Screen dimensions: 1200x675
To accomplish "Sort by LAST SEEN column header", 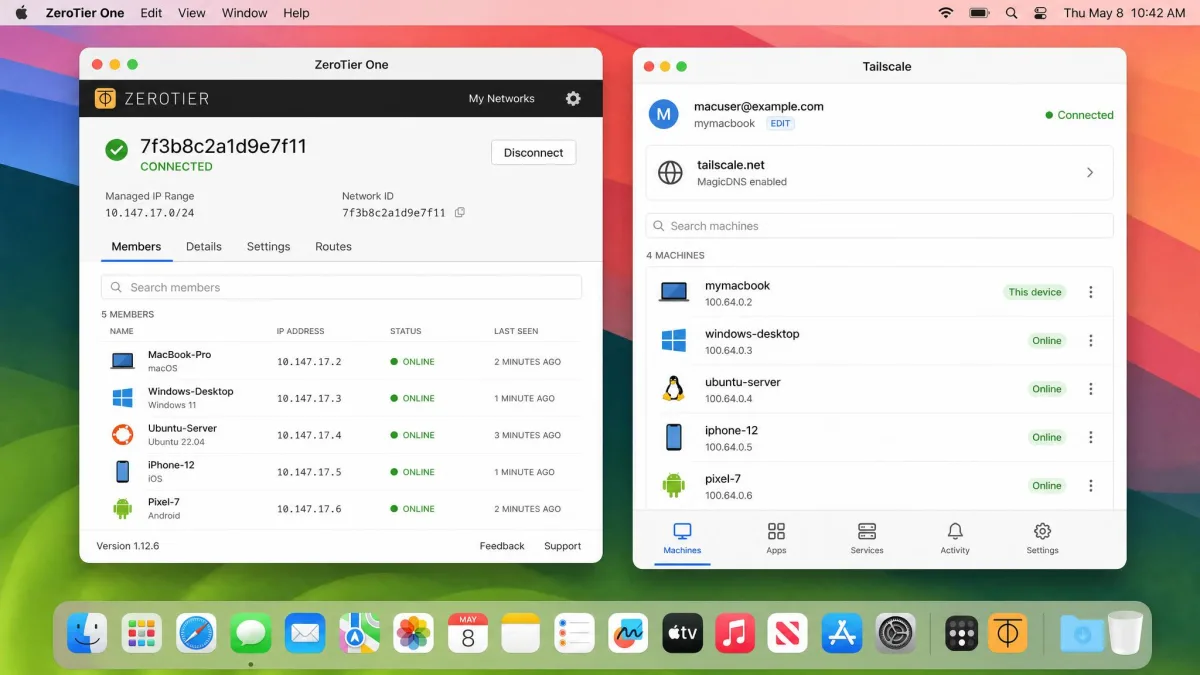I will pos(516,331).
